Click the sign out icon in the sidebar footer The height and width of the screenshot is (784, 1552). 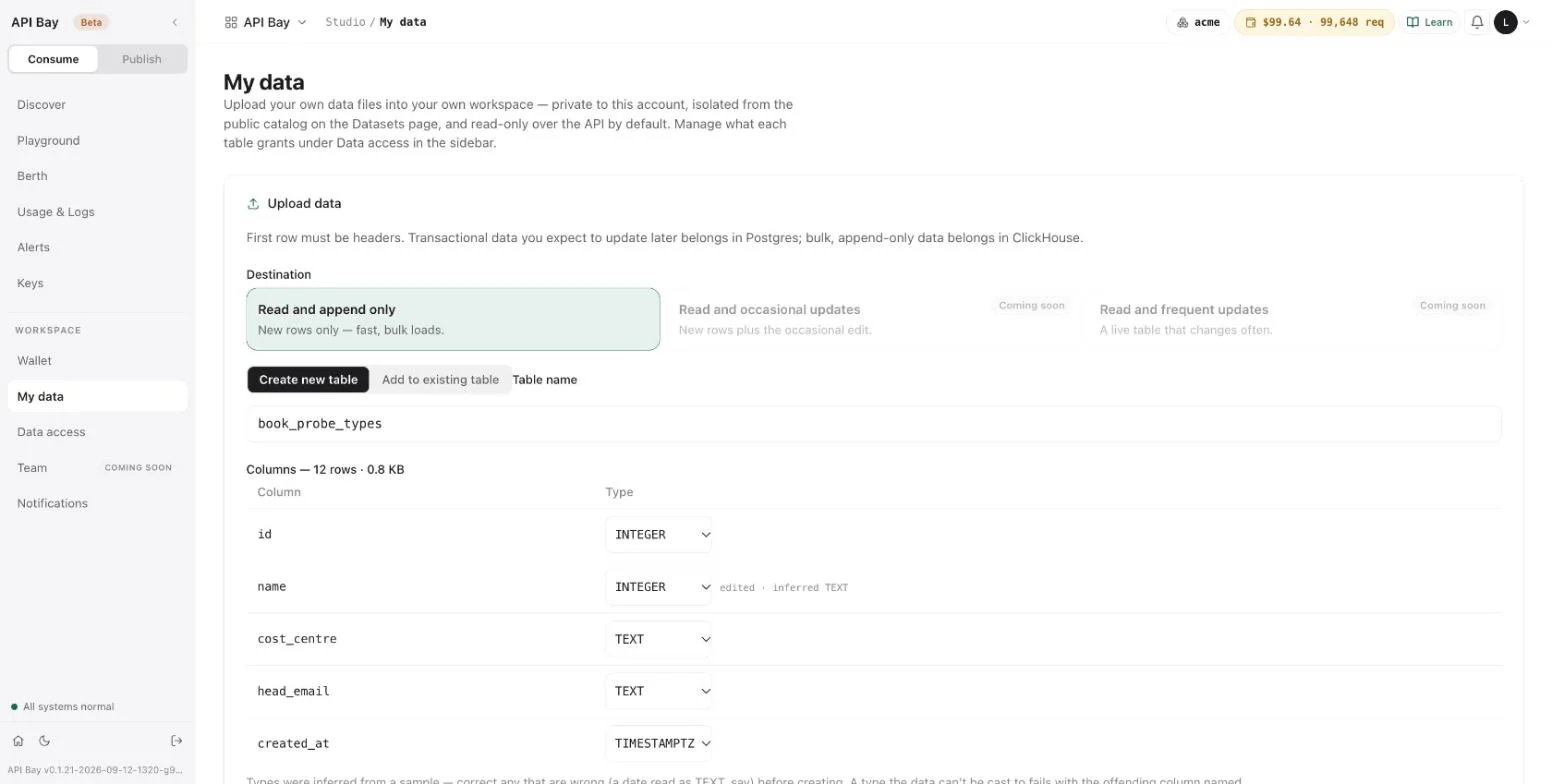click(x=177, y=741)
